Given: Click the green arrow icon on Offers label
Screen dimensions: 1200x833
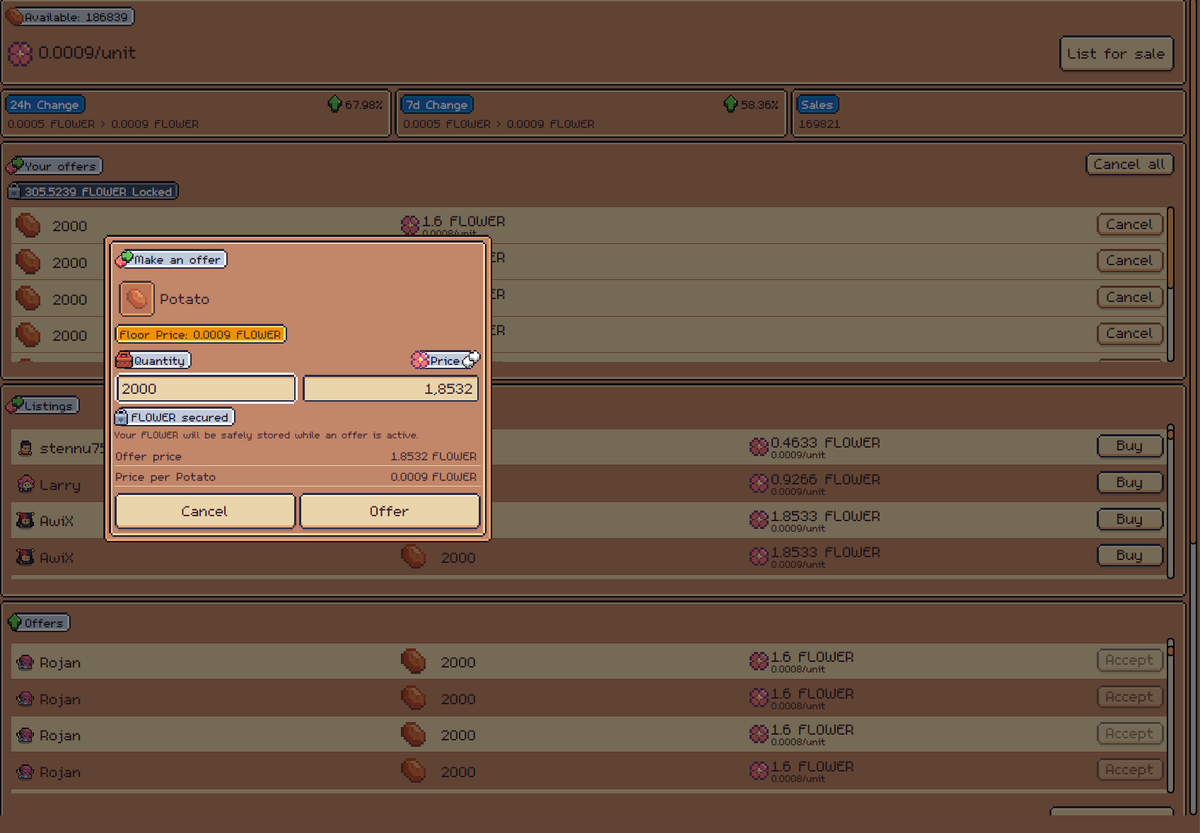Looking at the screenshot, I should (15, 622).
